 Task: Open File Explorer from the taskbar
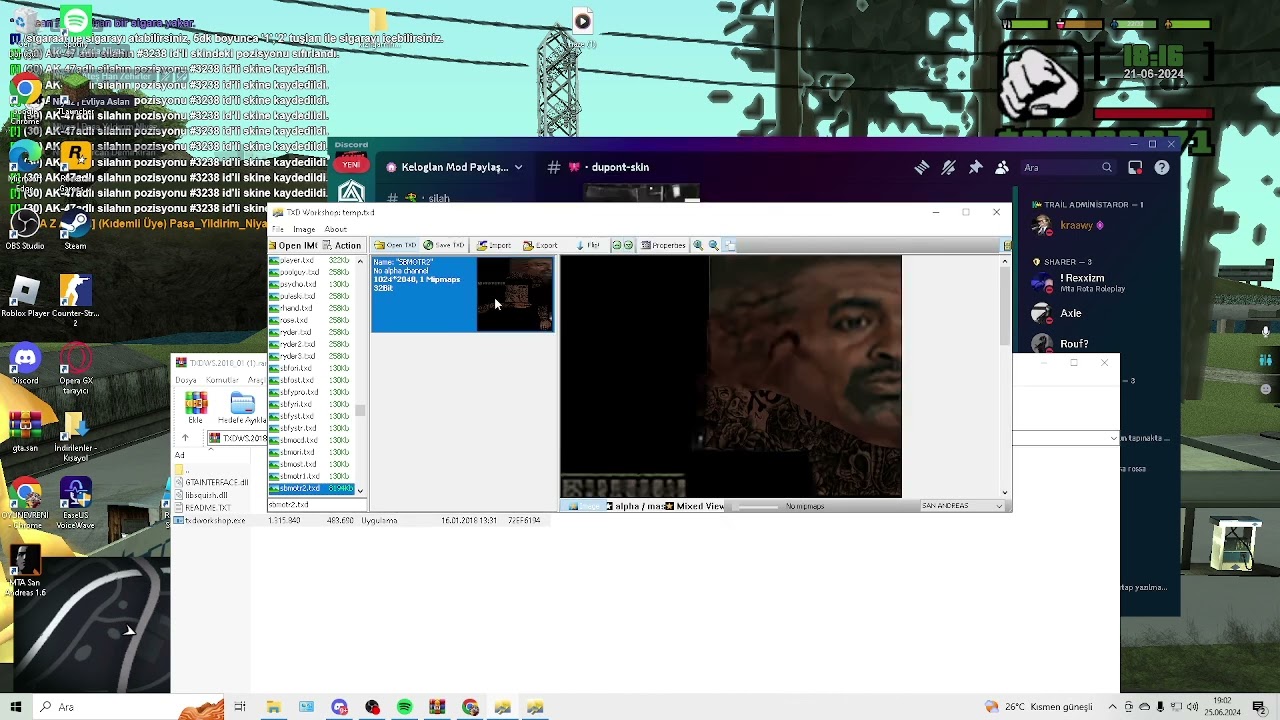[273, 707]
